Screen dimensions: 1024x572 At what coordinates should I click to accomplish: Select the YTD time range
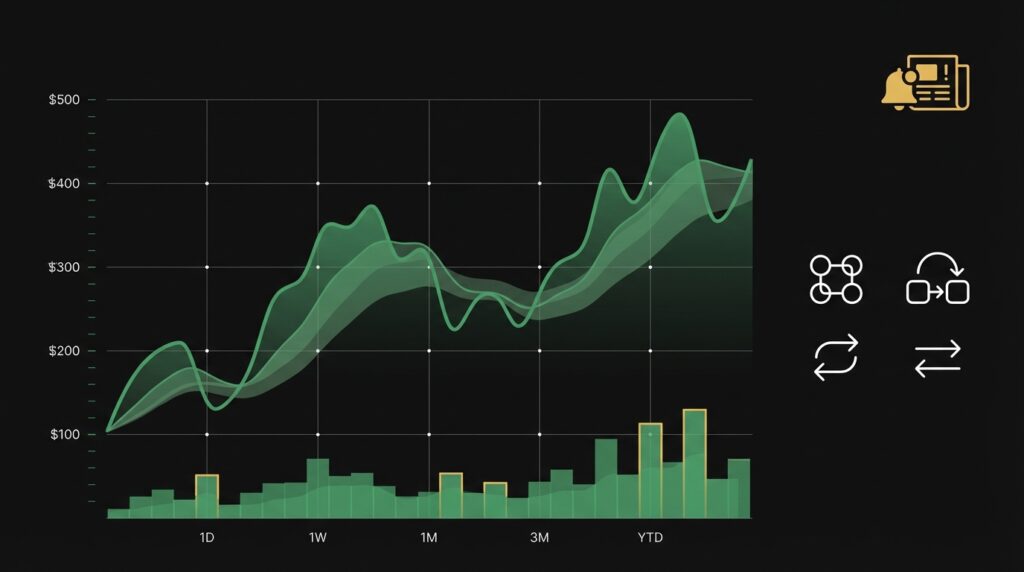650,538
